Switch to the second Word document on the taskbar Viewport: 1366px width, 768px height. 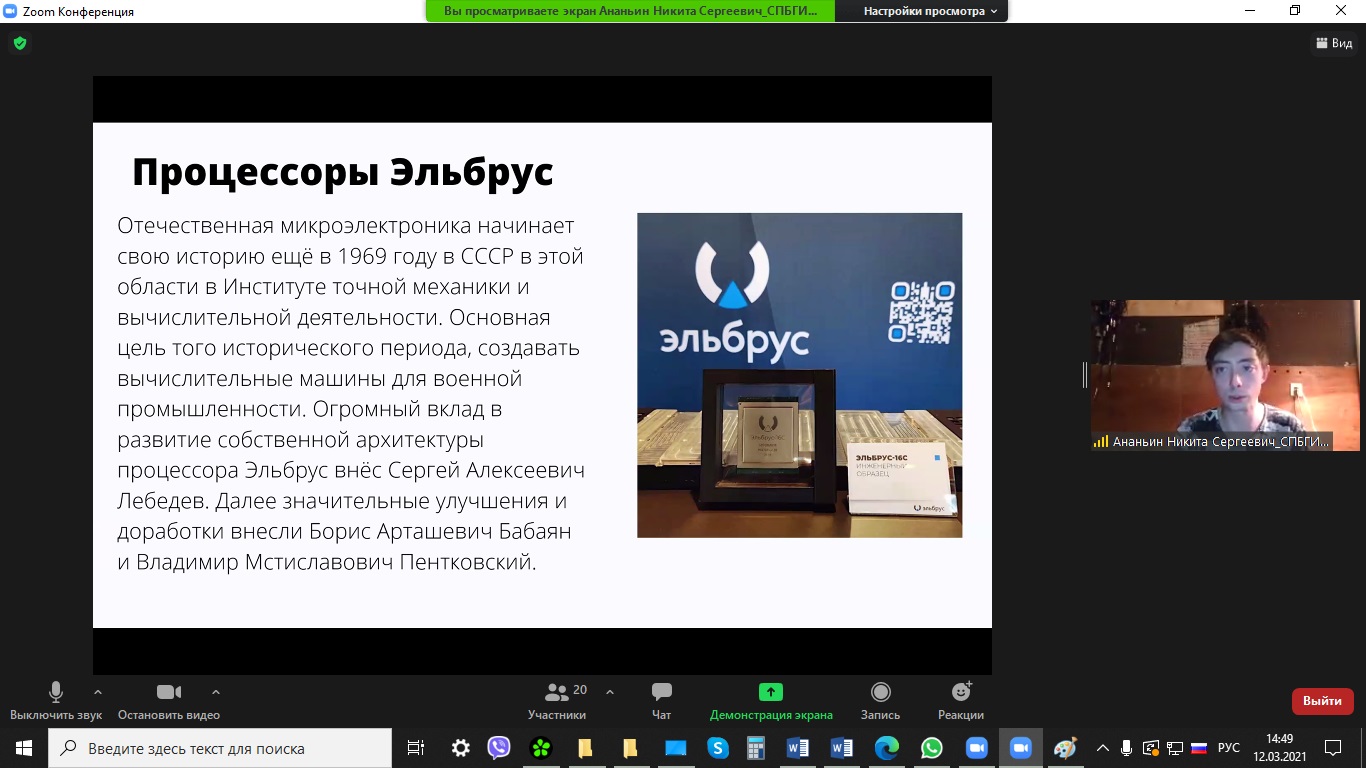click(x=841, y=748)
